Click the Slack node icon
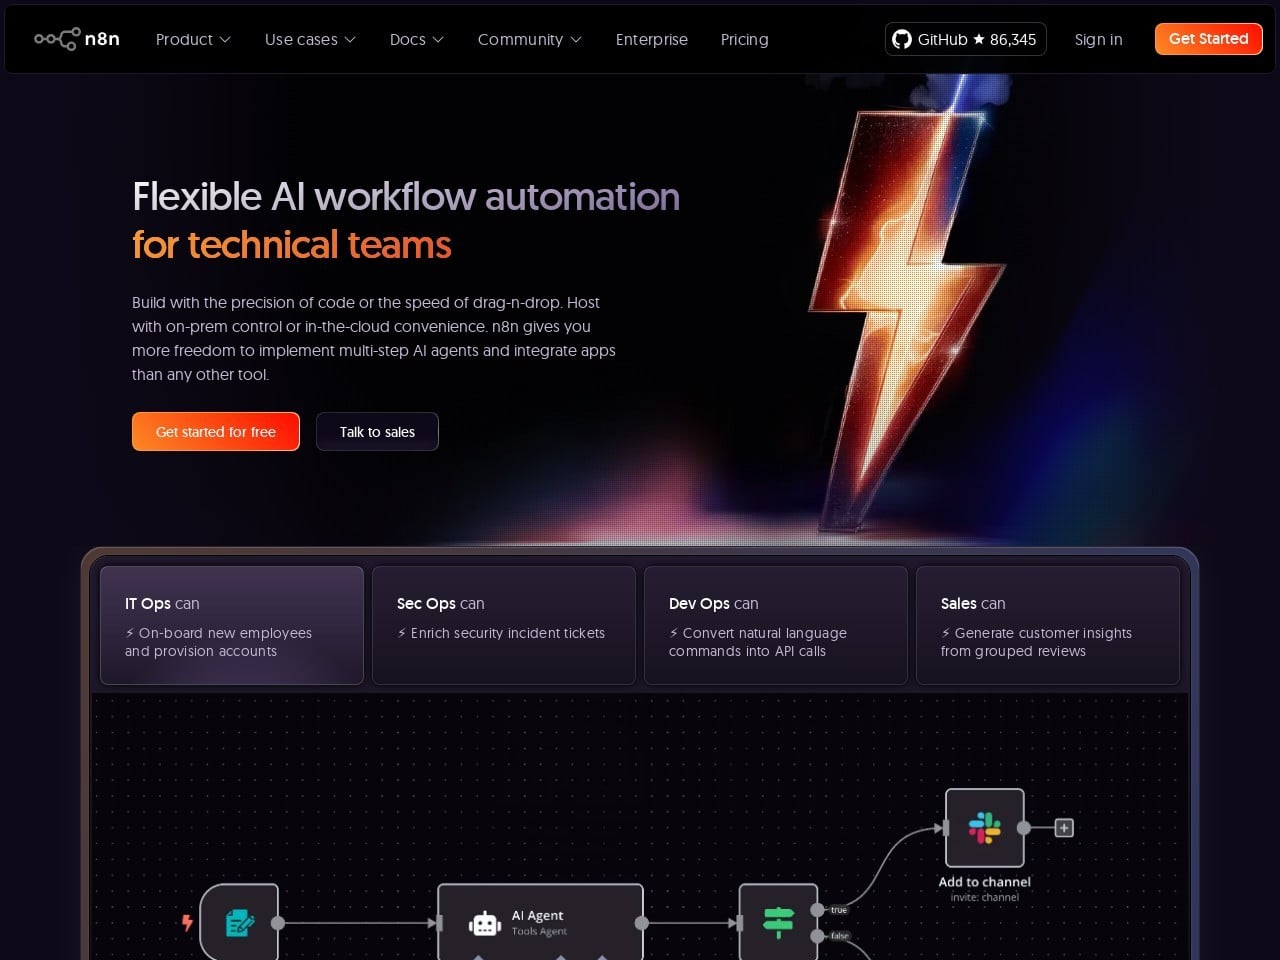The width and height of the screenshot is (1280, 960). pos(985,828)
